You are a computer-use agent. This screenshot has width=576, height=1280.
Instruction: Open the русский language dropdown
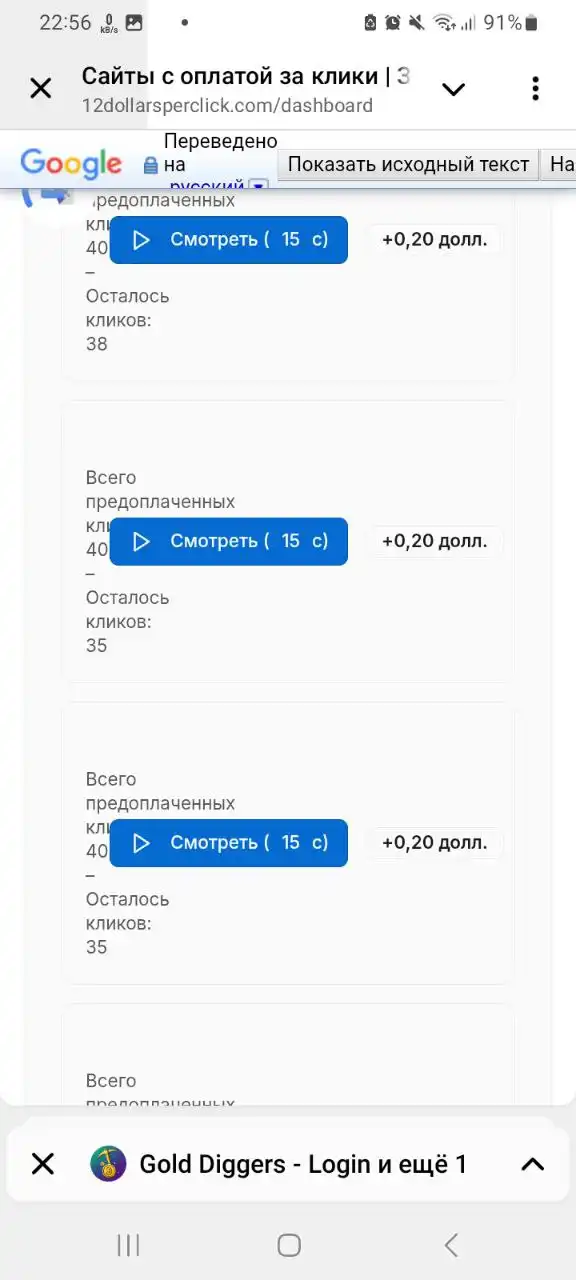point(258,187)
